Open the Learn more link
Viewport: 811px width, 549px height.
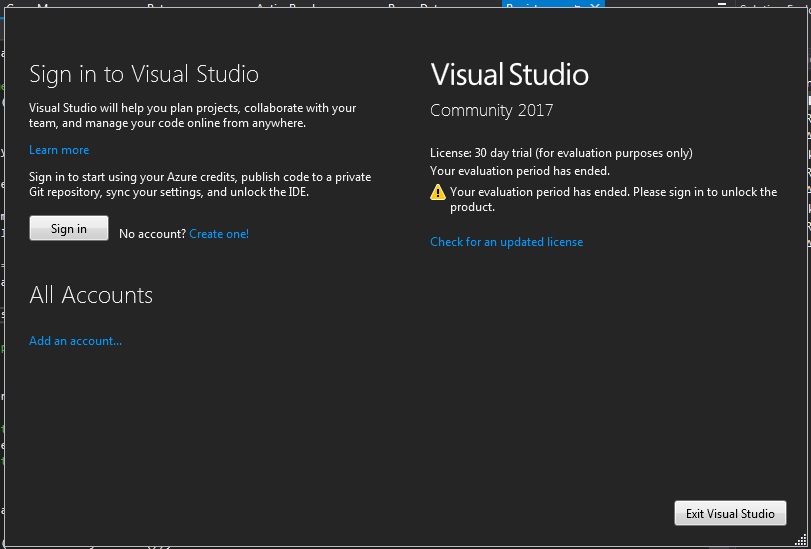59,150
